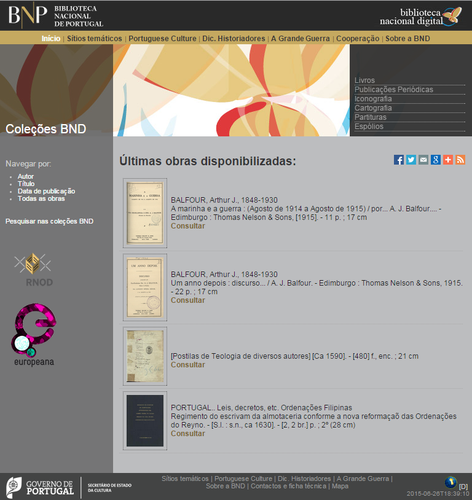The image size is (472, 500).
Task: Click the Twitter share icon
Action: coord(411,160)
